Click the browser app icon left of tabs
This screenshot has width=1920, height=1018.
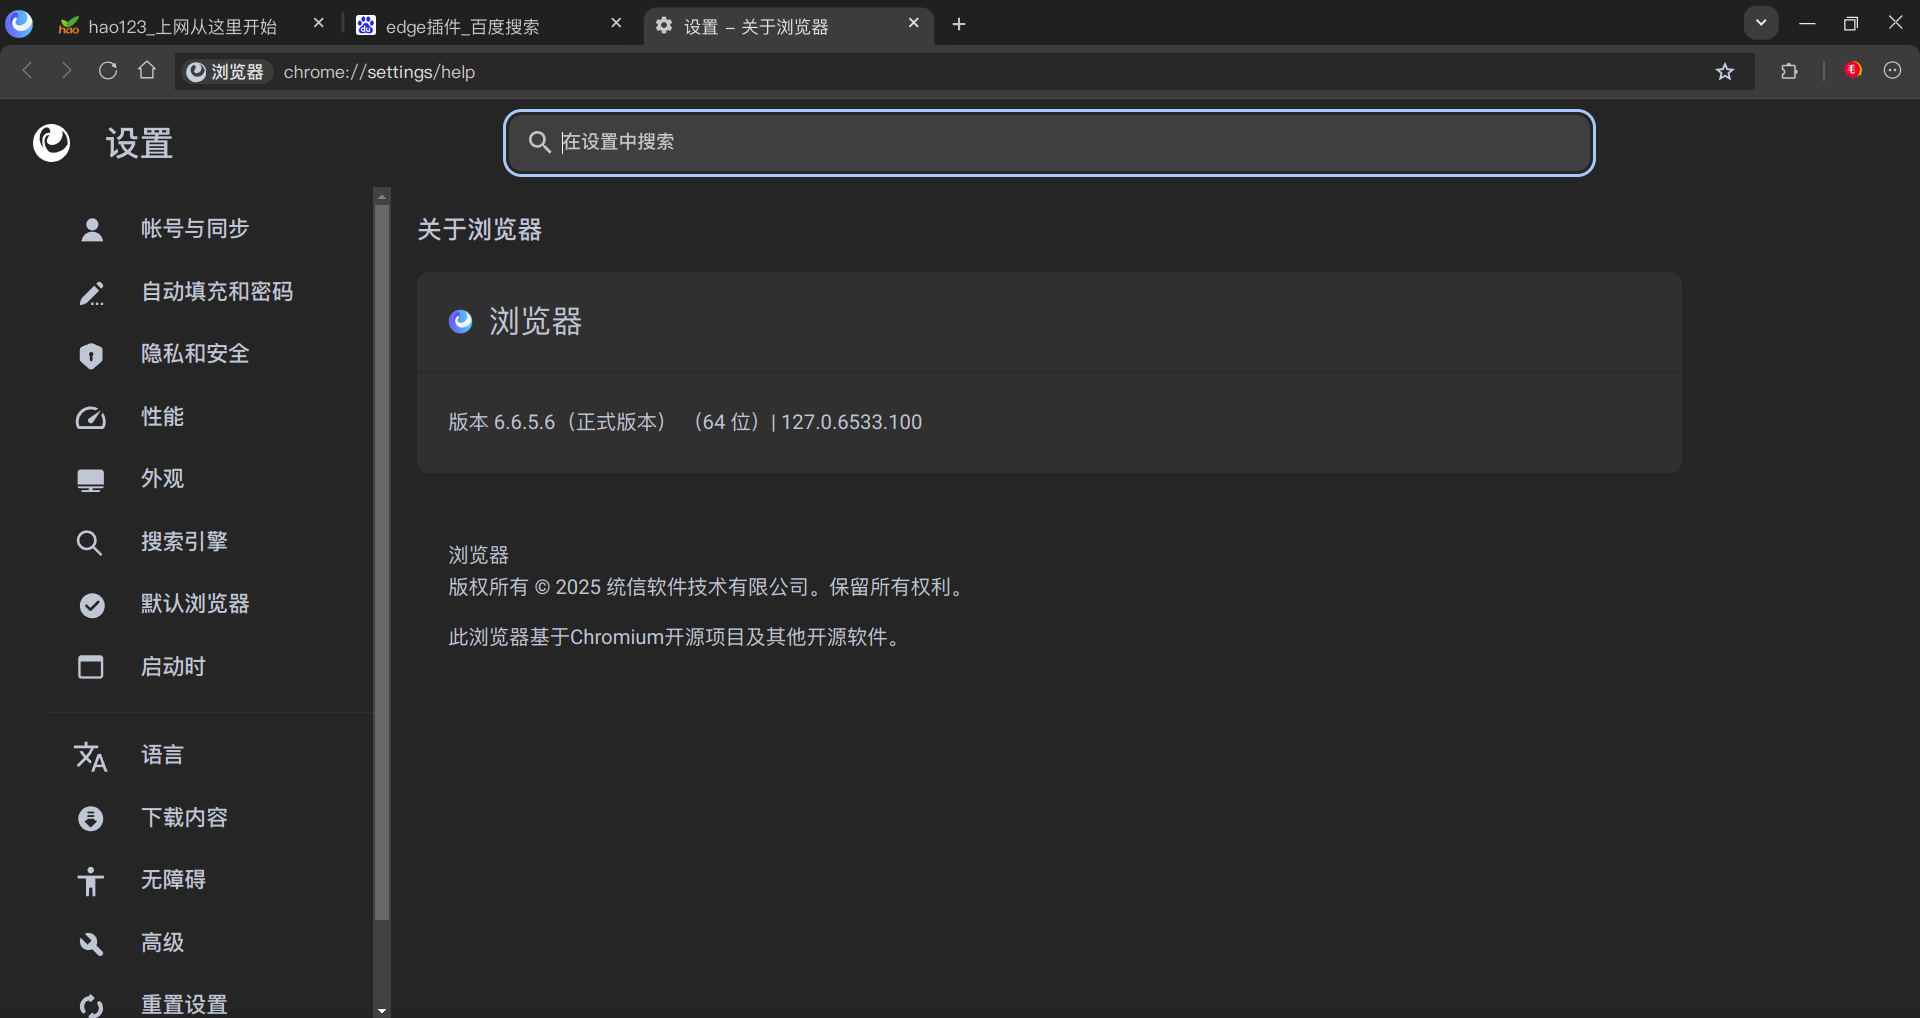[19, 23]
